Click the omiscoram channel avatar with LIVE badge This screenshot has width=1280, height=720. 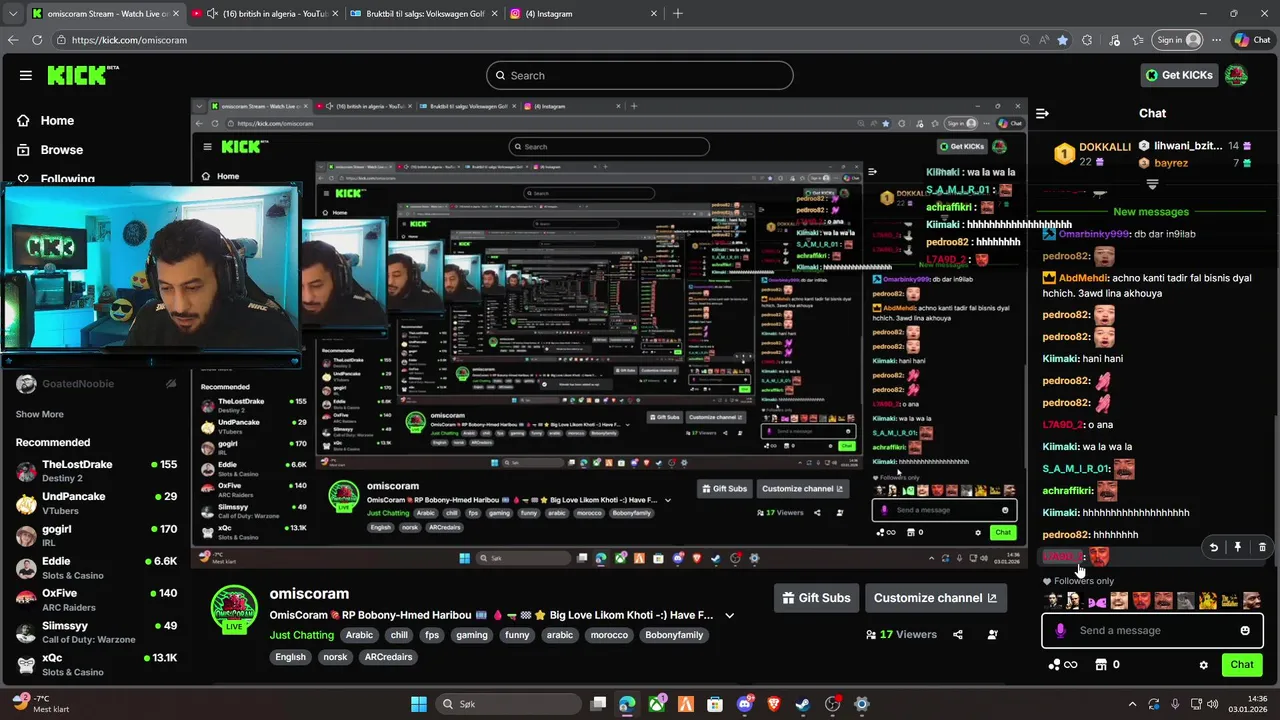[x=234, y=610]
